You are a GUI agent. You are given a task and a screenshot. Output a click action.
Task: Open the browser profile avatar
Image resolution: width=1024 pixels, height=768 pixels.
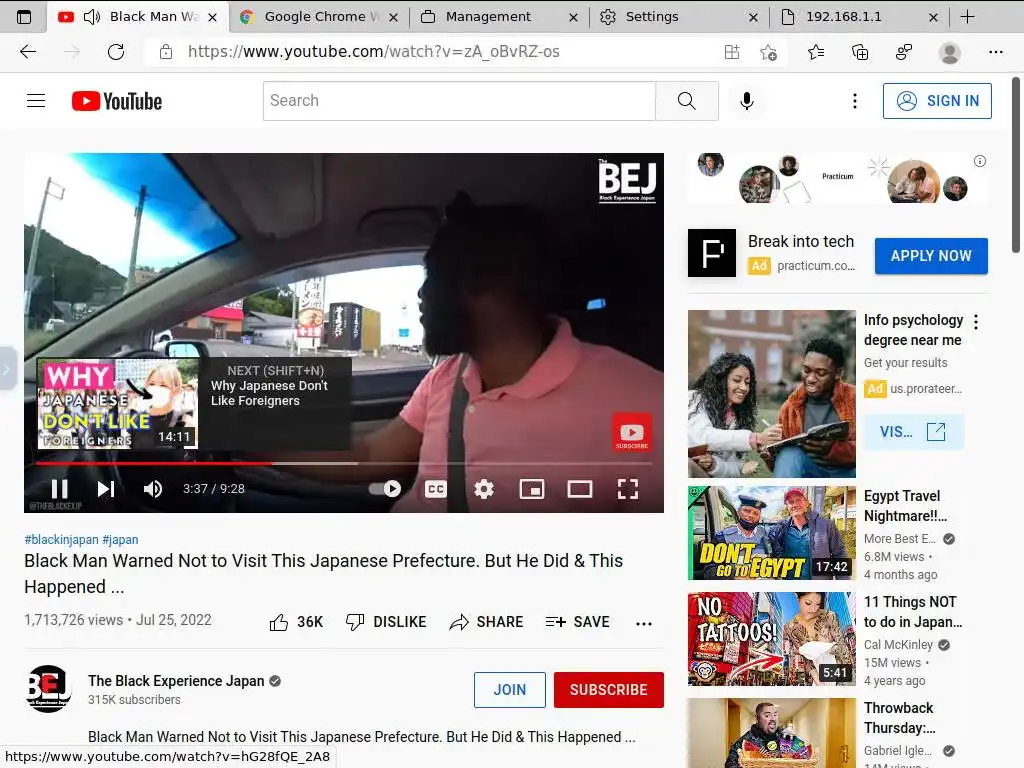point(950,52)
